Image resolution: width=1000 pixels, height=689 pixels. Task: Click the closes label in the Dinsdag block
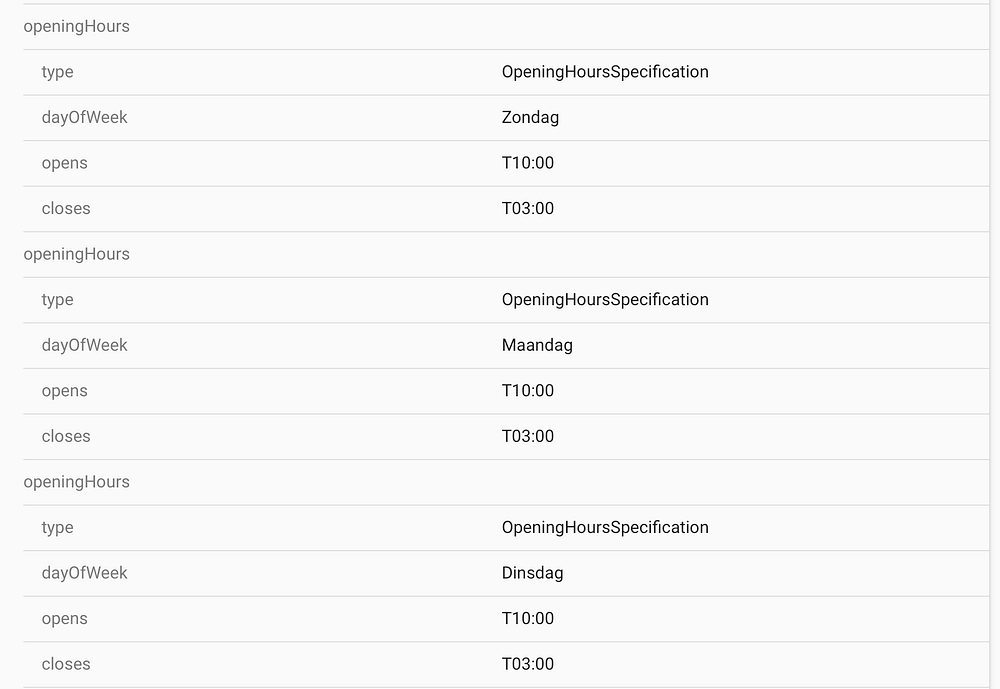[x=66, y=664]
